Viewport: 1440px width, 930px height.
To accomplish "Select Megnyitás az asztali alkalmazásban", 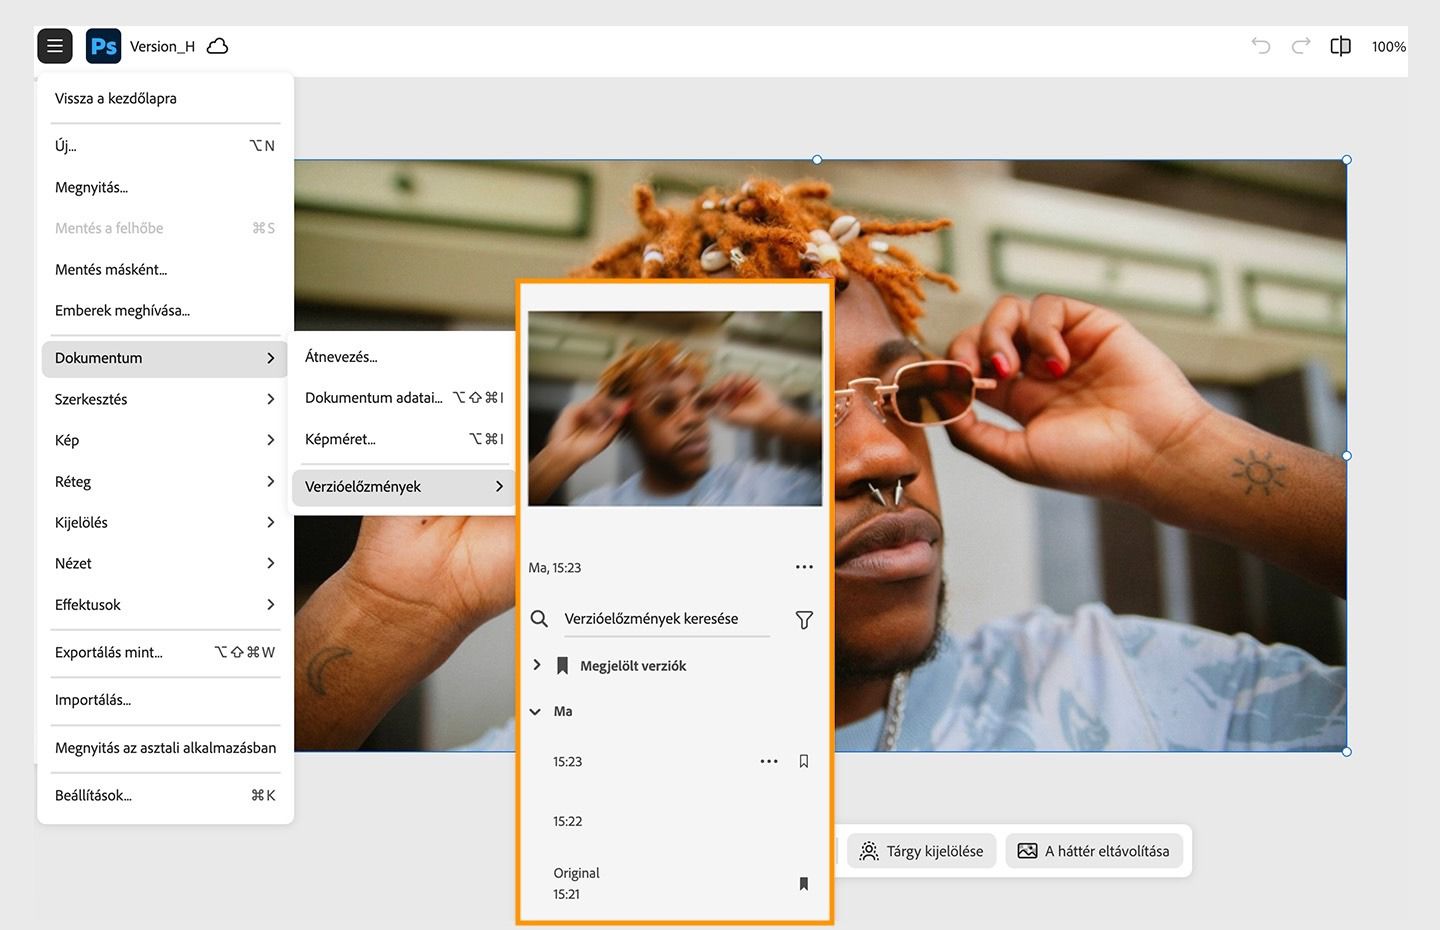I will pyautogui.click(x=165, y=748).
